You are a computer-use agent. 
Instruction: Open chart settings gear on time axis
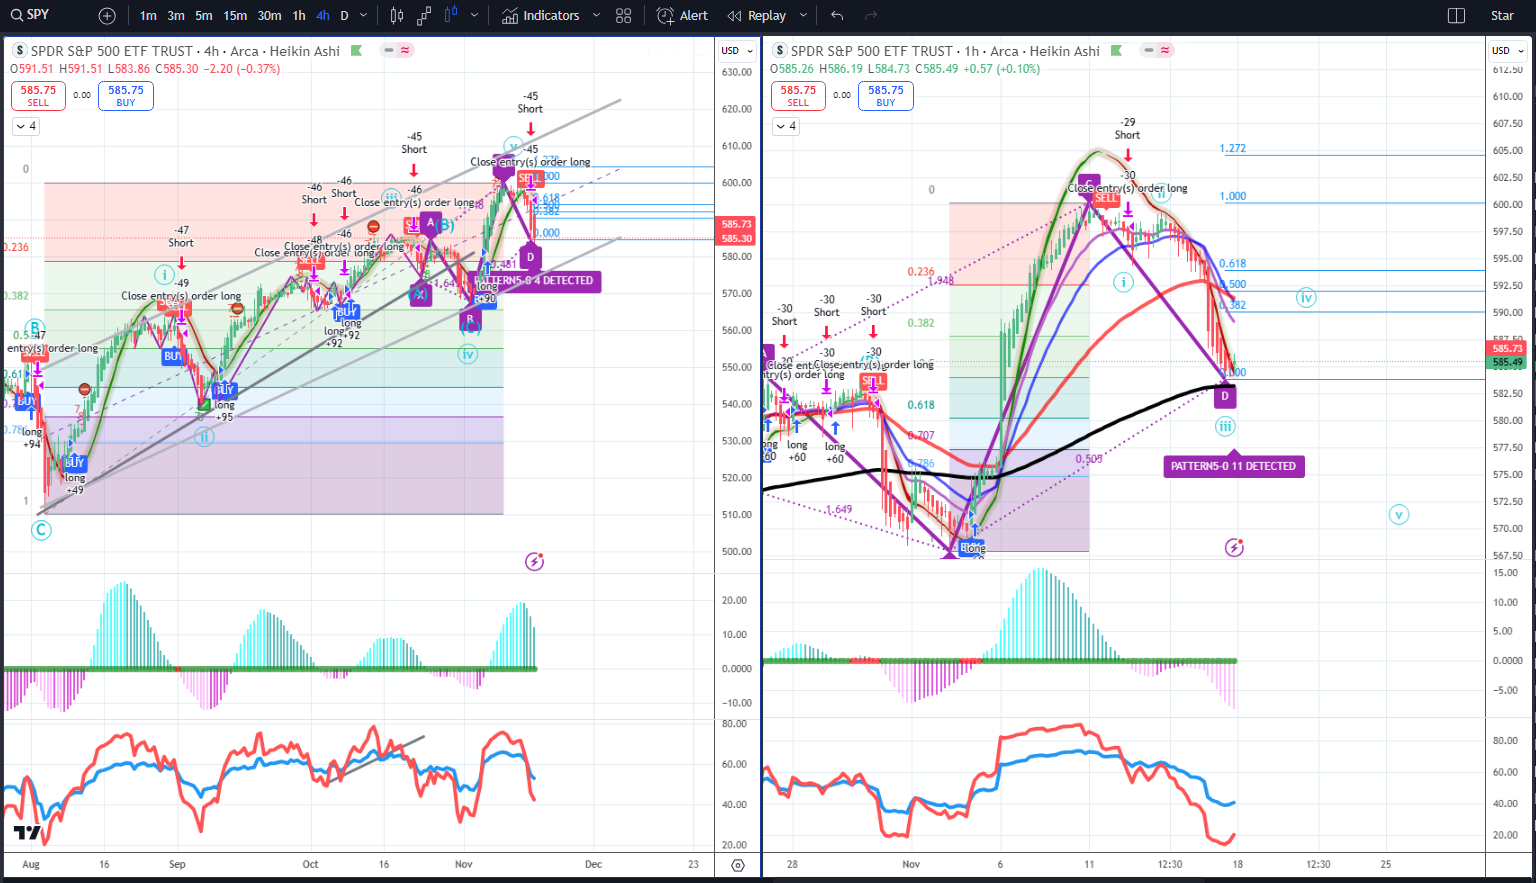(738, 865)
